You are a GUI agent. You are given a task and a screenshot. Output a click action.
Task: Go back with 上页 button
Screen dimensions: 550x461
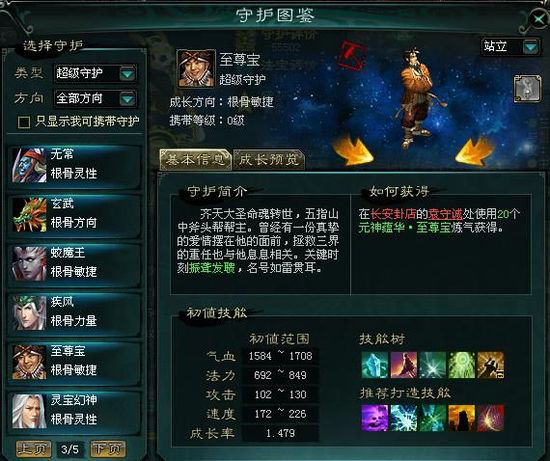[x=34, y=449]
